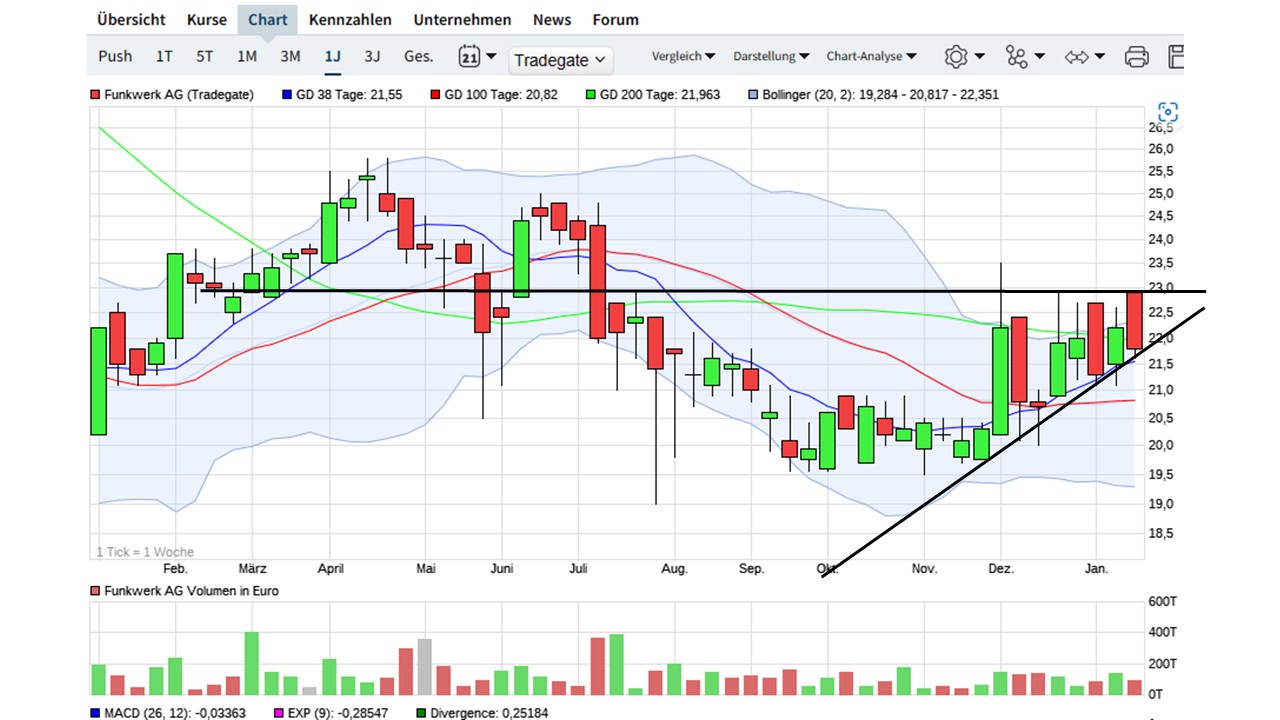The image size is (1280, 720).
Task: Click the April label on the time axis
Action: 330,569
